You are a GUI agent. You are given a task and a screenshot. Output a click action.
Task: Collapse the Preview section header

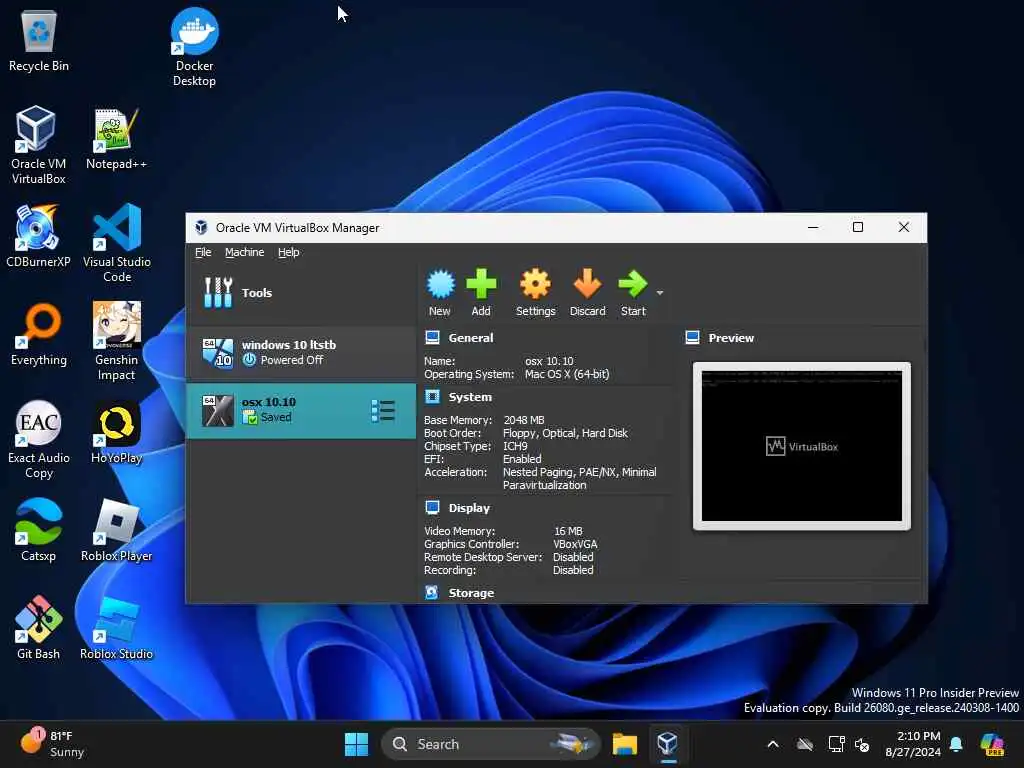pyautogui.click(x=731, y=338)
